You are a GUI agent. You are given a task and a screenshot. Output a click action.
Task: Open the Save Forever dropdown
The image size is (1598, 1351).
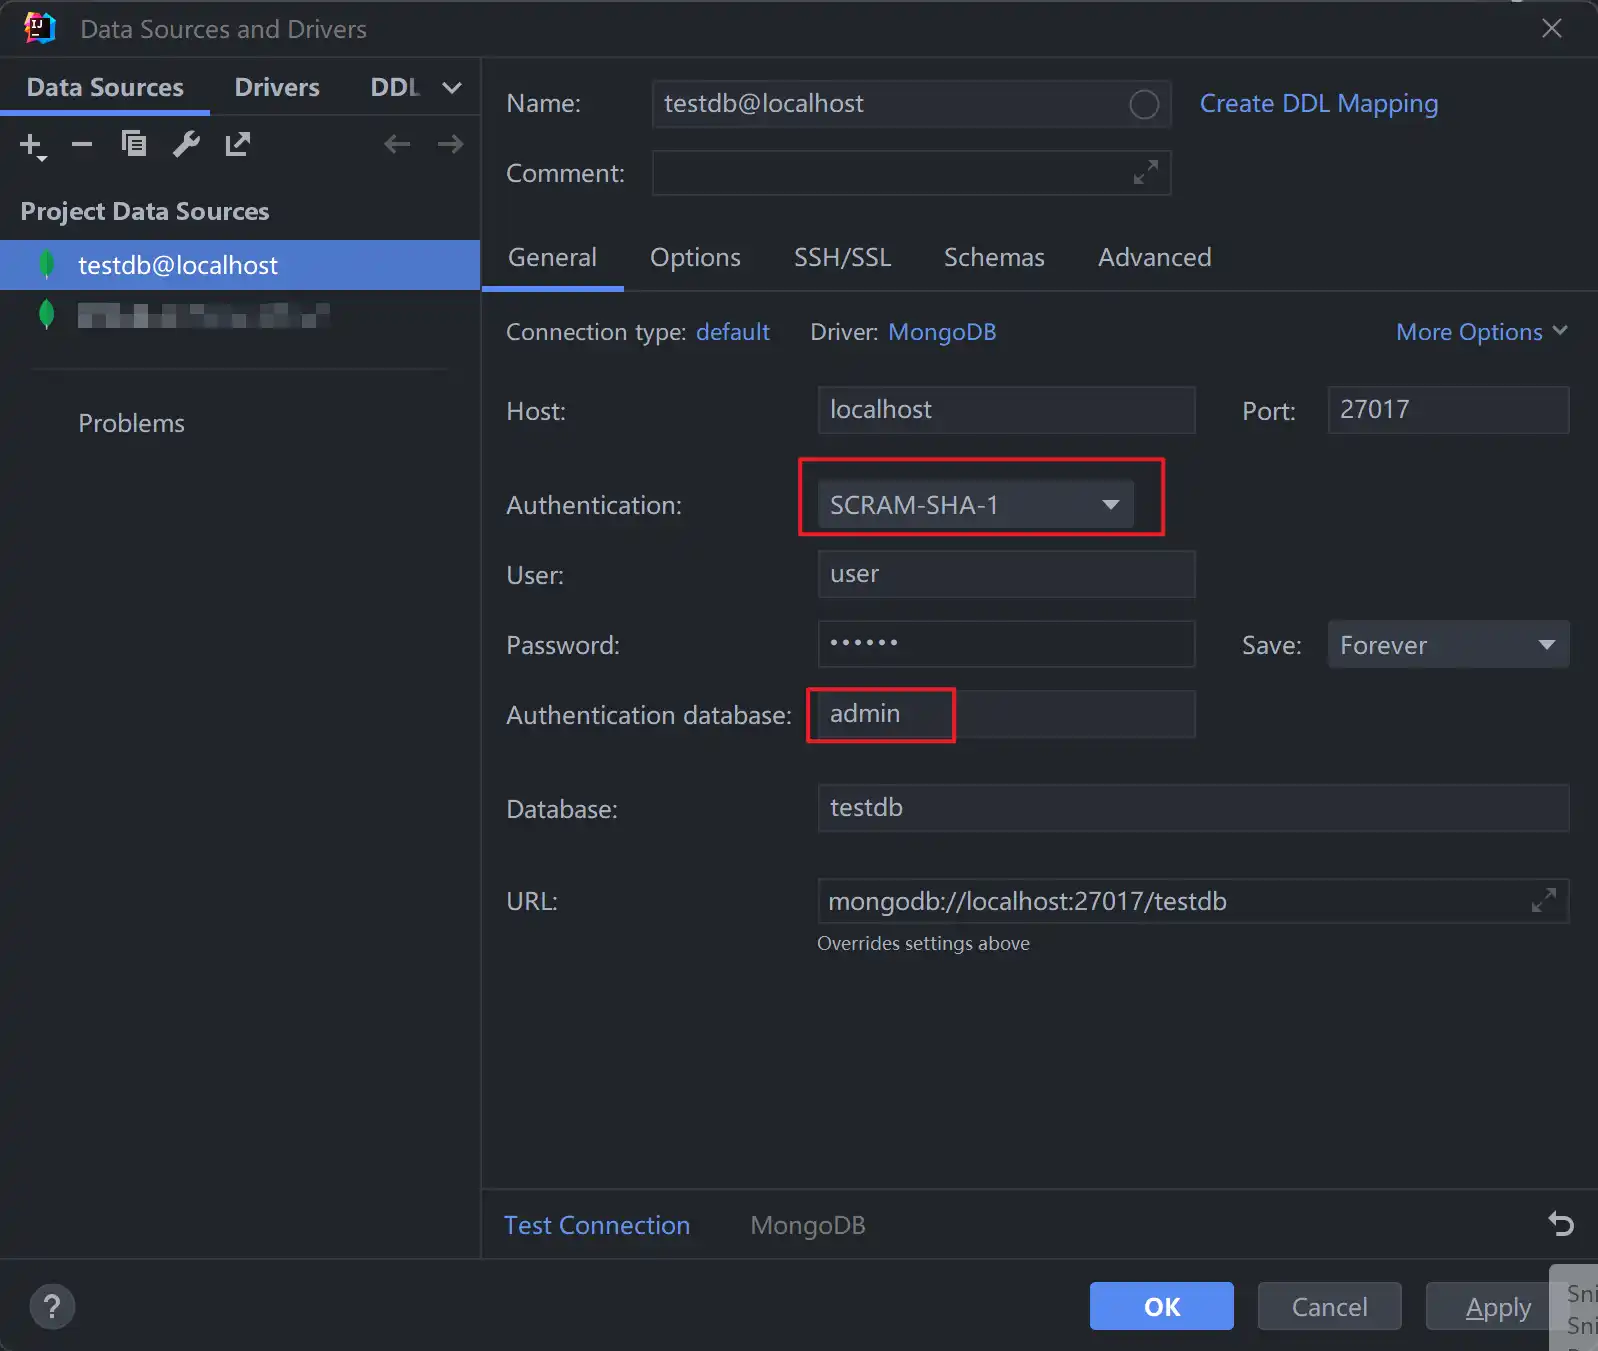[1448, 645]
